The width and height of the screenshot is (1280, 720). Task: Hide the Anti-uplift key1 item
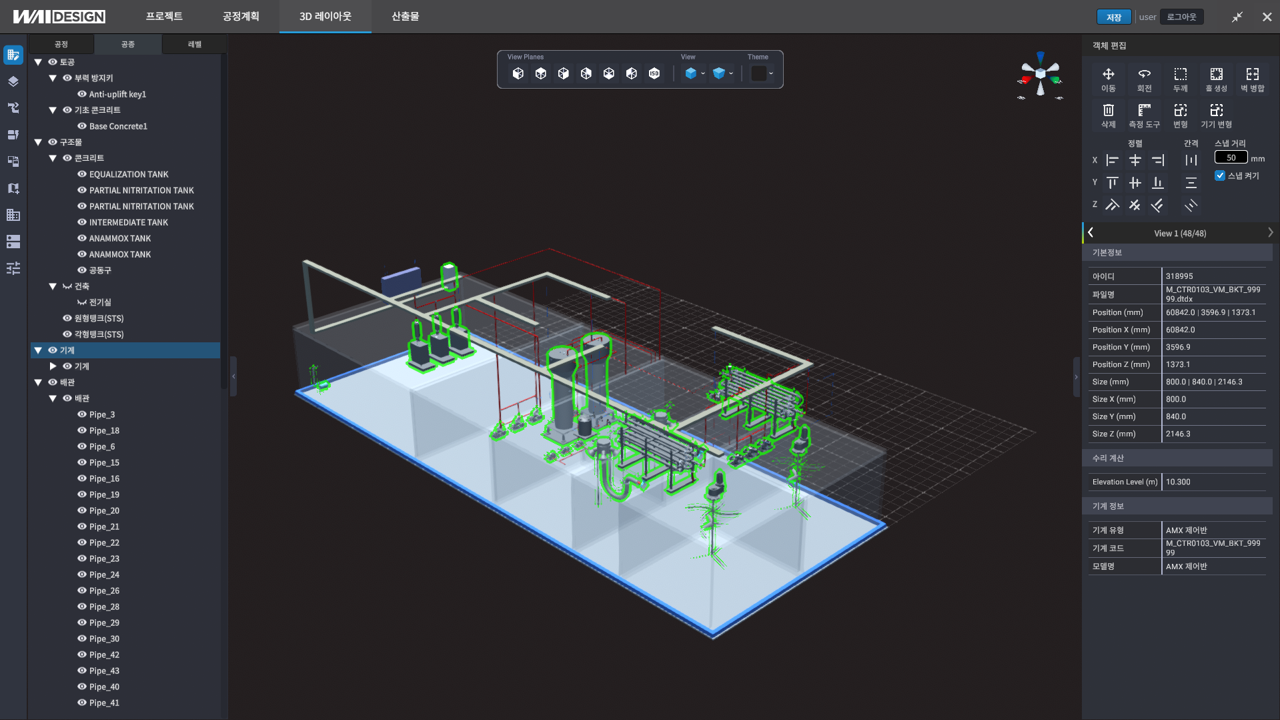pos(82,94)
